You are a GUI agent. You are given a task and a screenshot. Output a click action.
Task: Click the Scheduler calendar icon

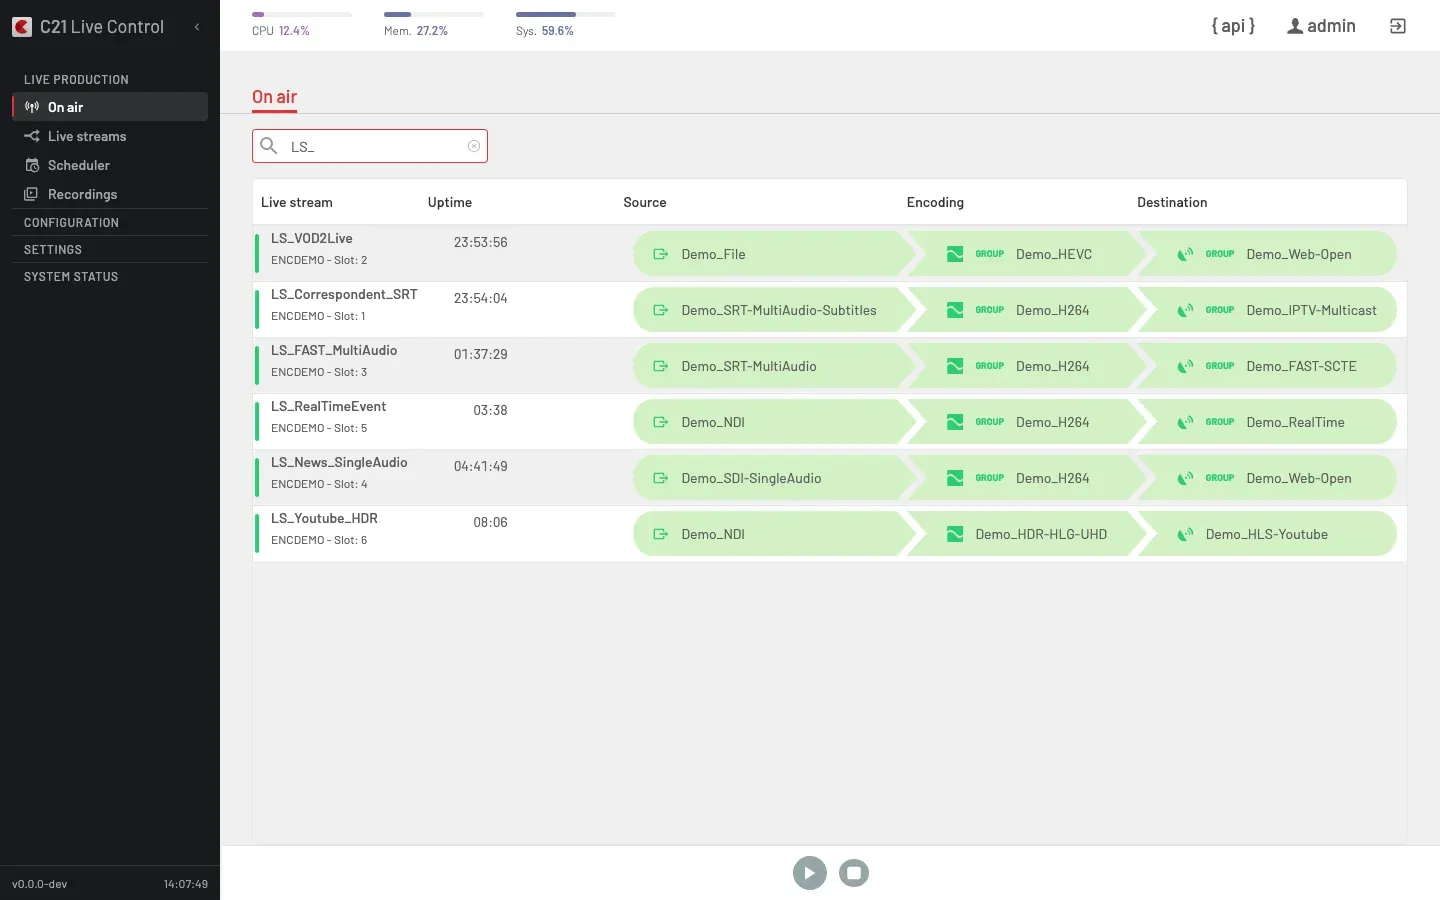coord(32,165)
